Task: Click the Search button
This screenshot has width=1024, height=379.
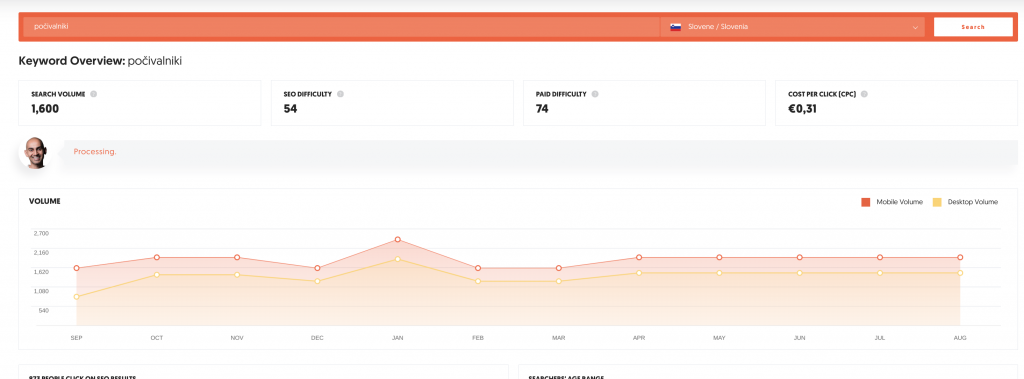Action: pyautogui.click(x=973, y=27)
